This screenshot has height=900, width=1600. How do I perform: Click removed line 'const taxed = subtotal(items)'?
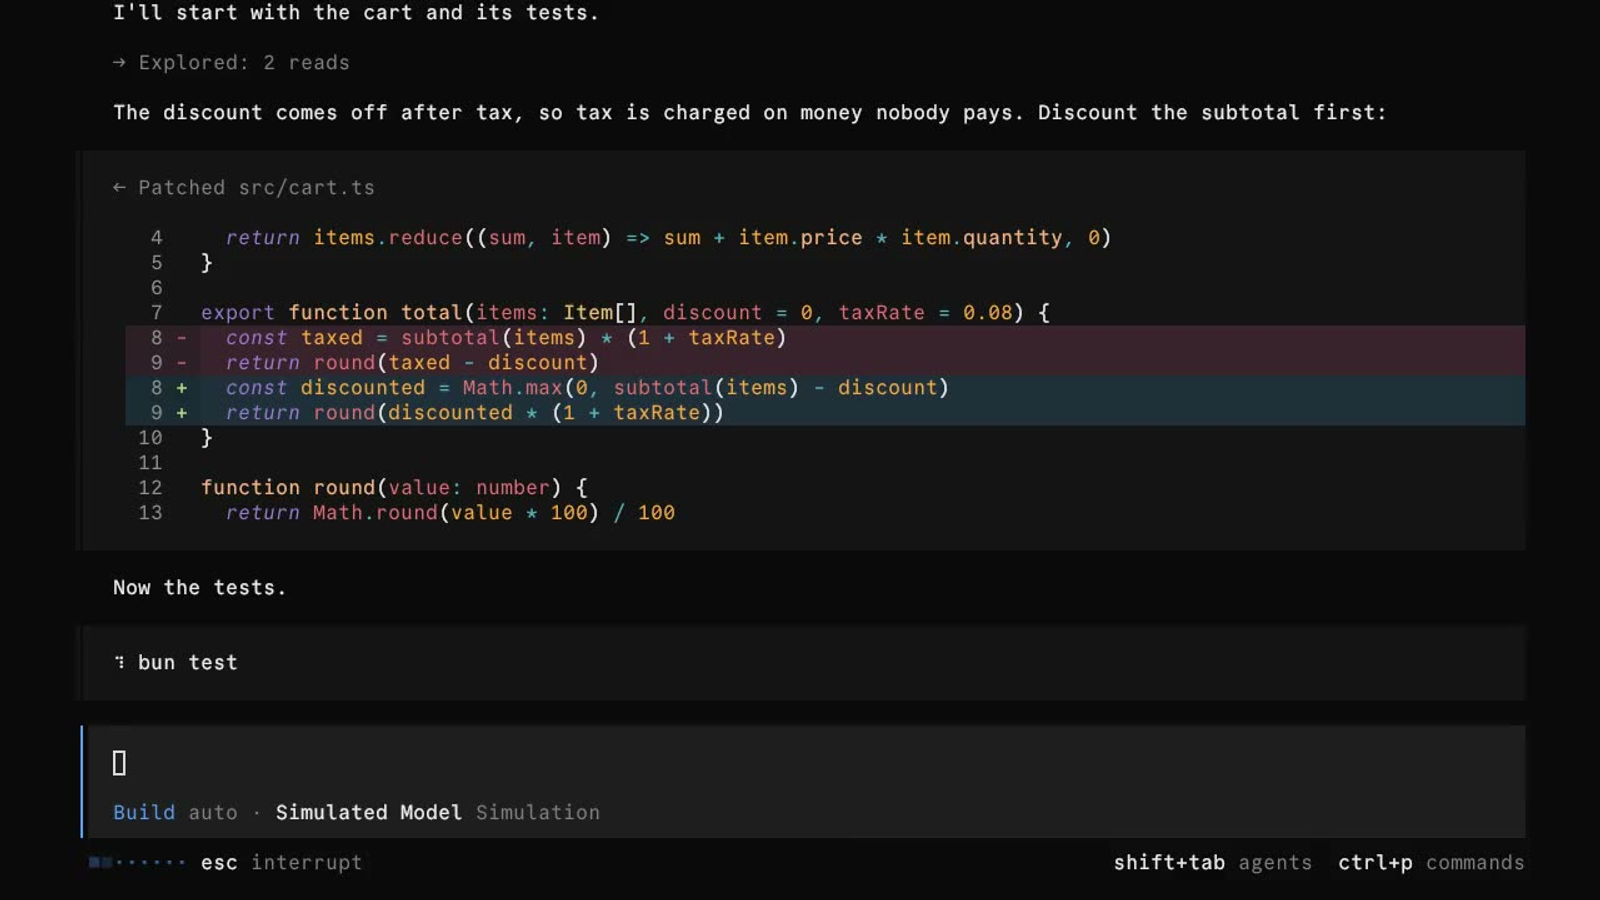point(825,338)
